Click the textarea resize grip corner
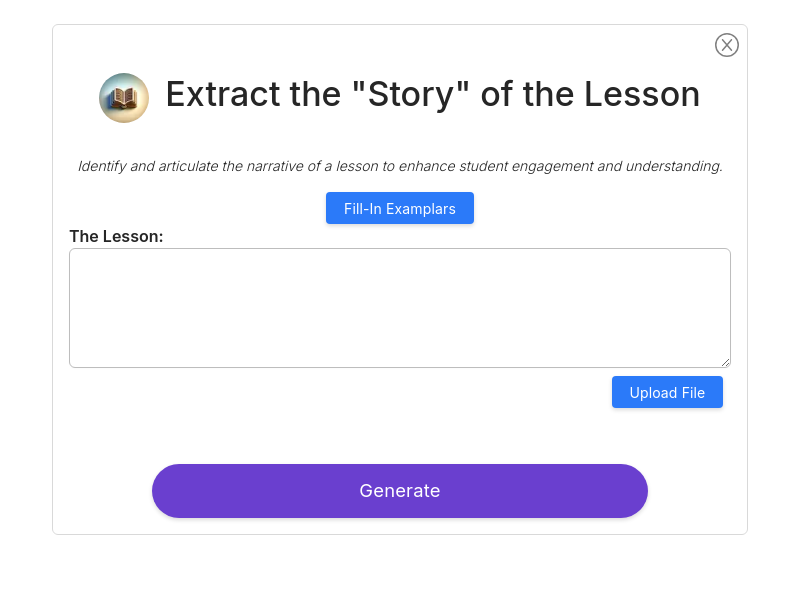 click(x=726, y=362)
